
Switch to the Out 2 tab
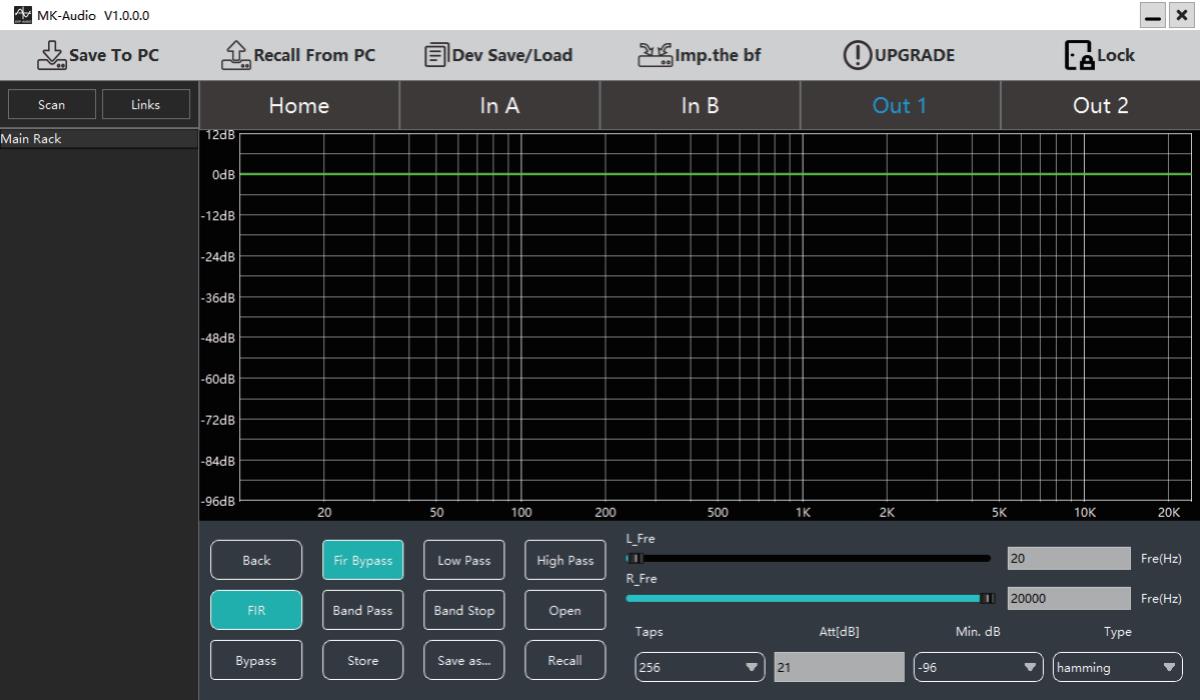(1100, 106)
